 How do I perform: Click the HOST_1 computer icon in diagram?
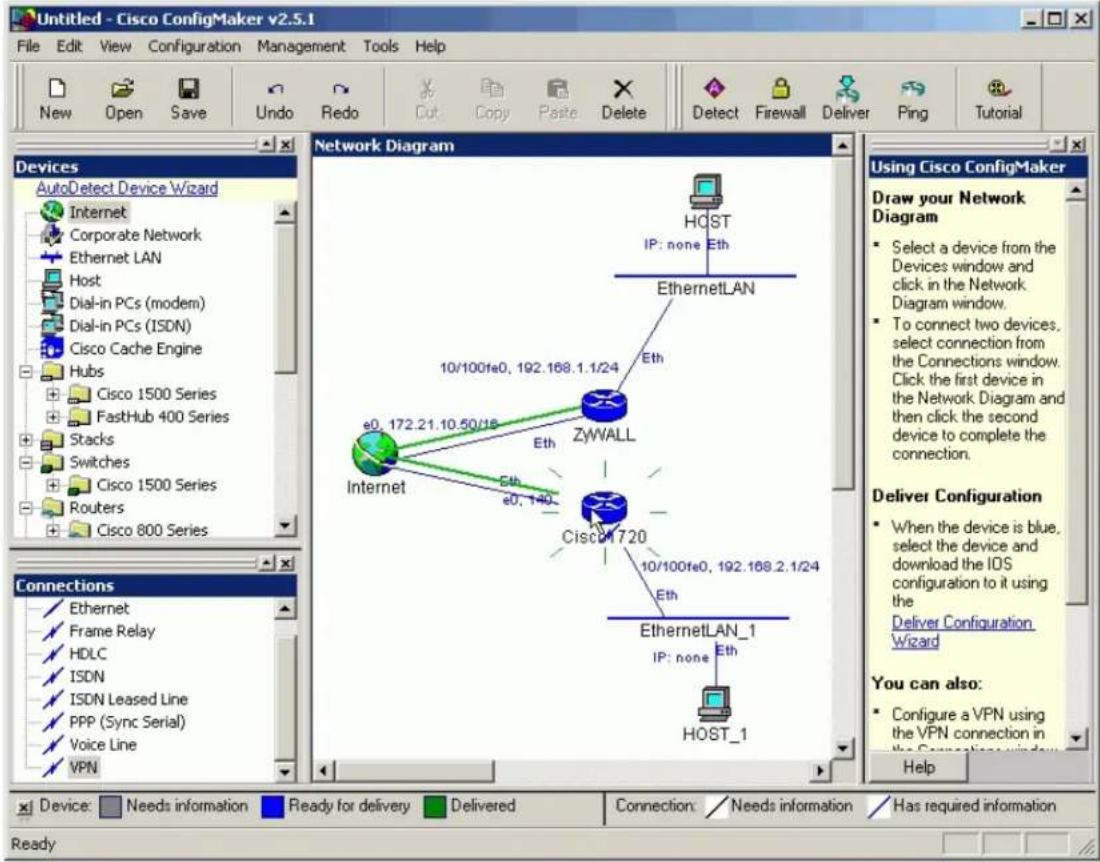point(715,703)
